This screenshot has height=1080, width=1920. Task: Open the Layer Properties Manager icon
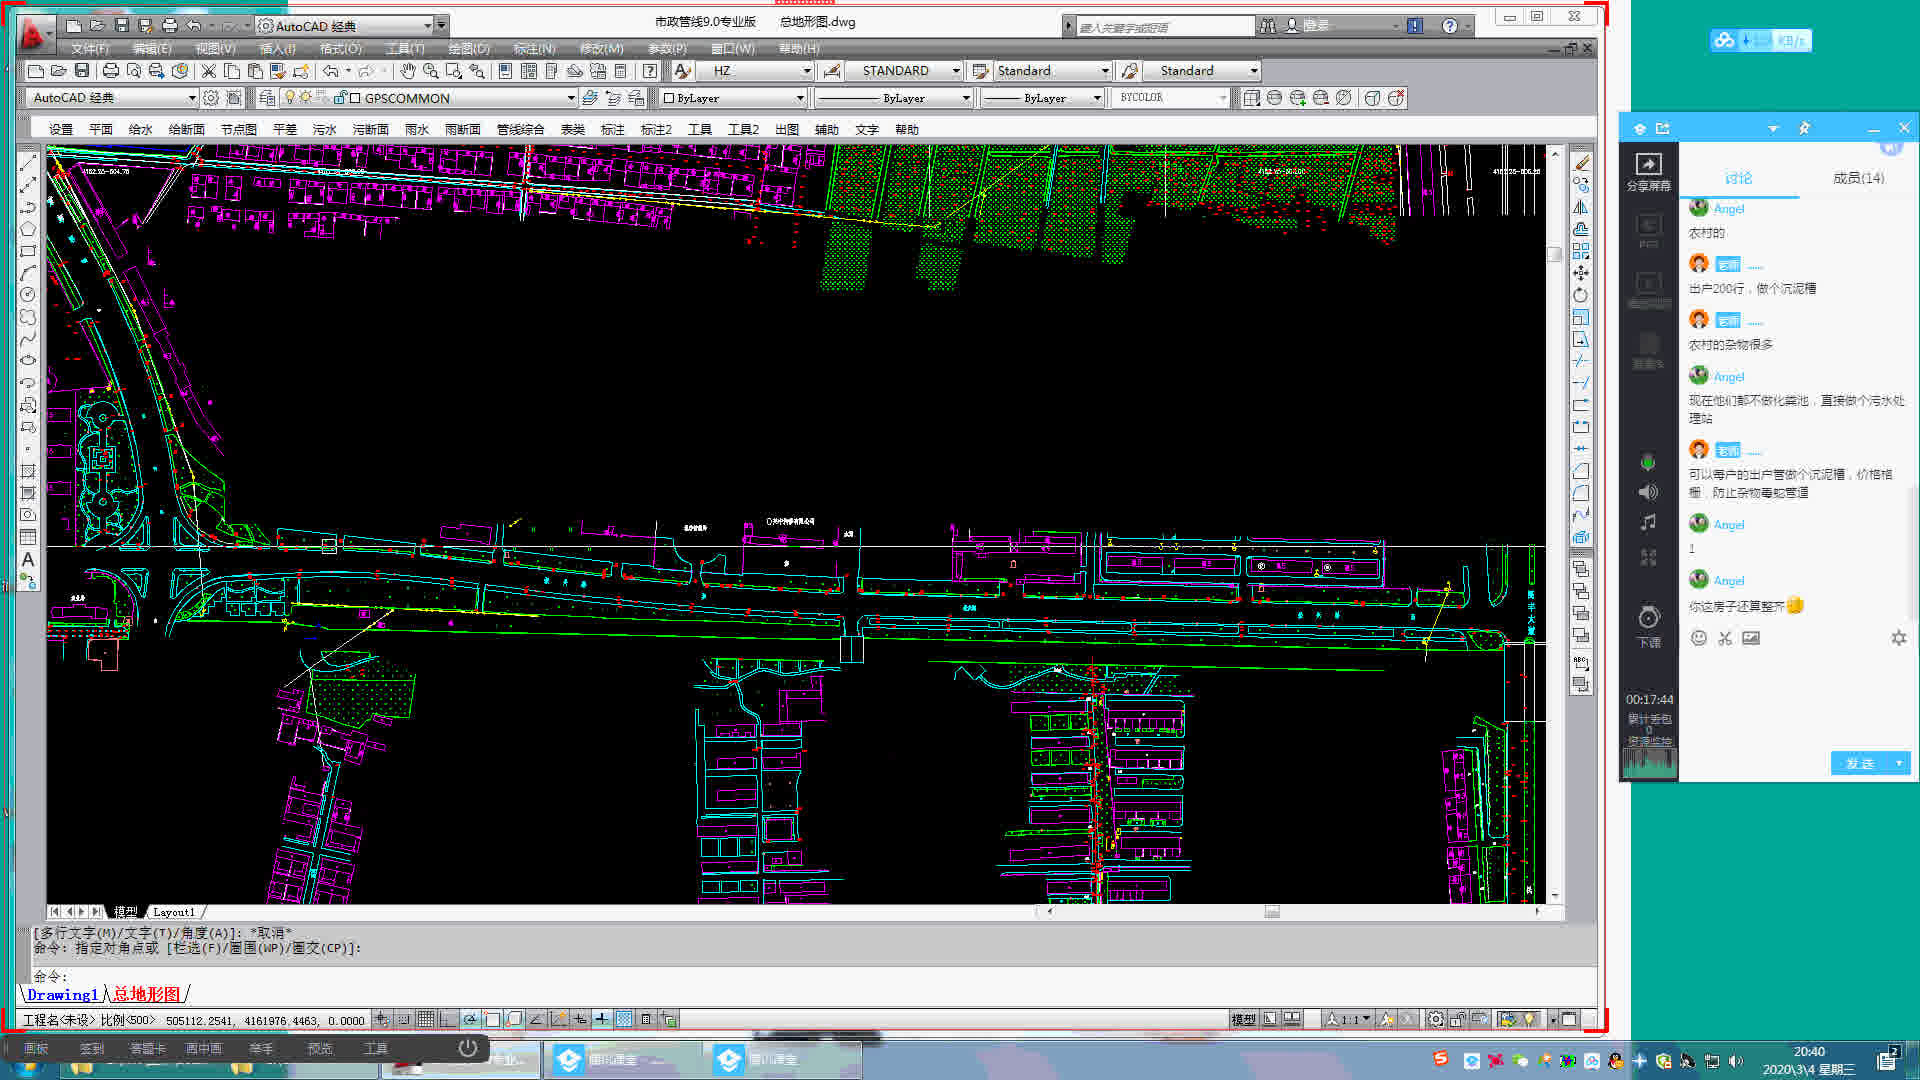267,98
